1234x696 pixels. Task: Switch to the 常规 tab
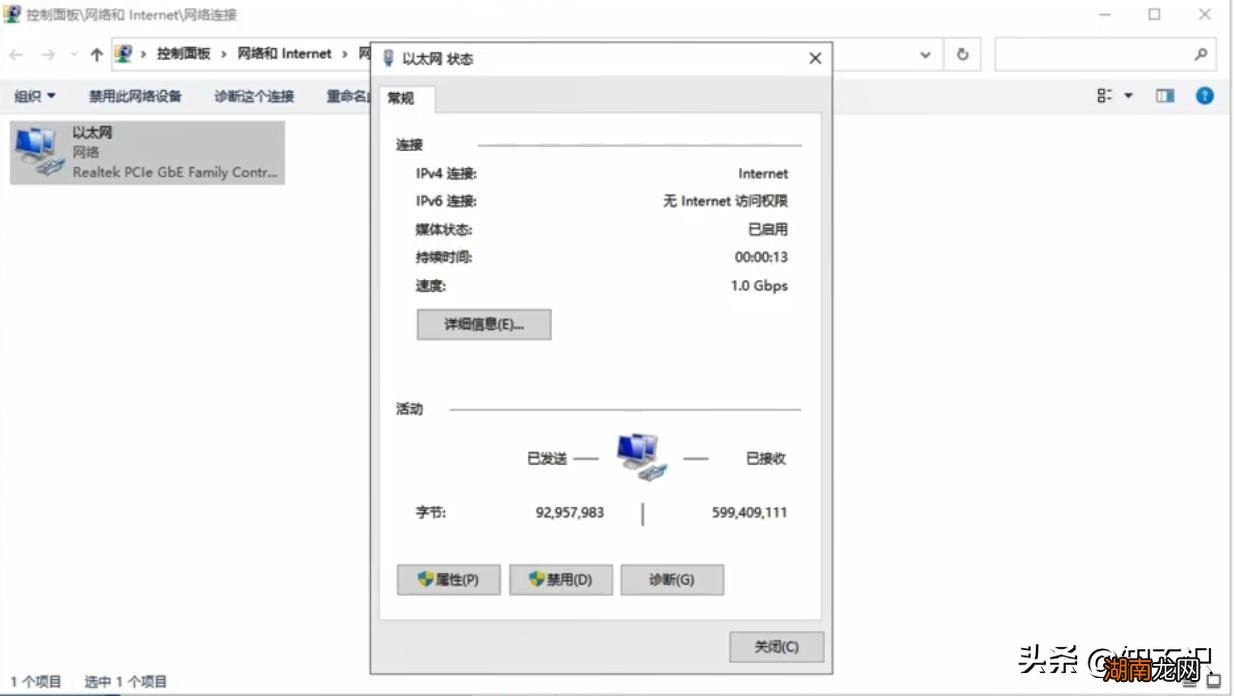pyautogui.click(x=403, y=100)
